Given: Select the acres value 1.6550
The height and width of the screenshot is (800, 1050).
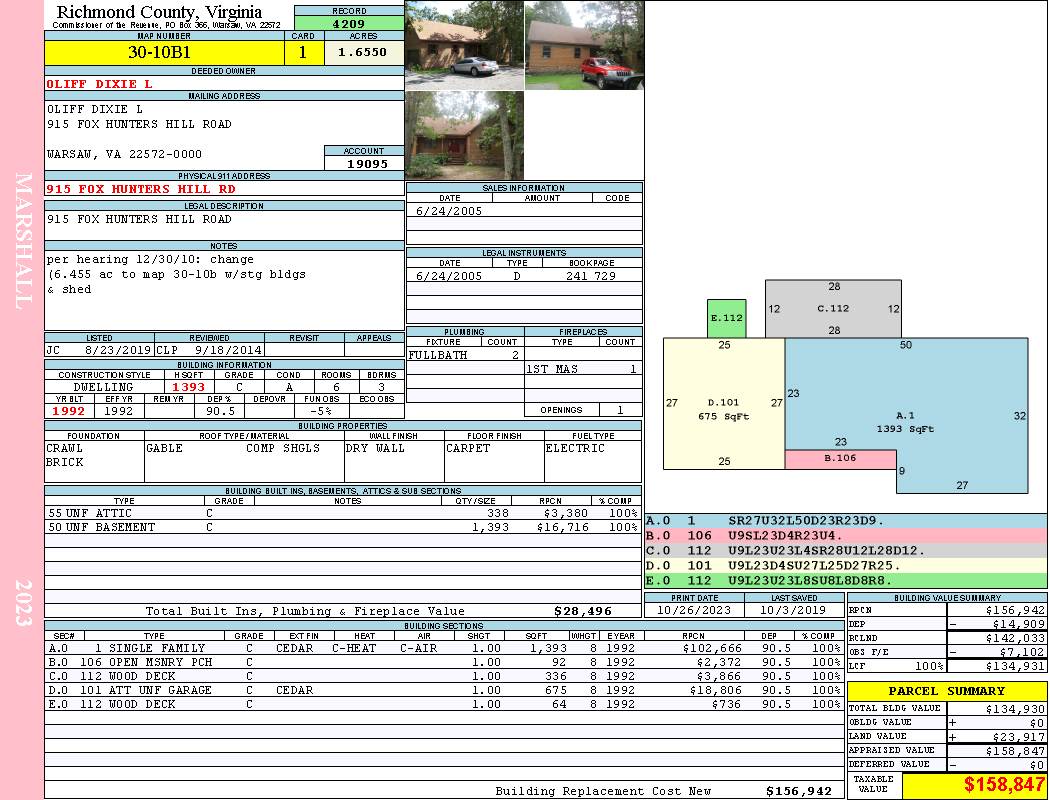Looking at the screenshot, I should pos(363,53).
